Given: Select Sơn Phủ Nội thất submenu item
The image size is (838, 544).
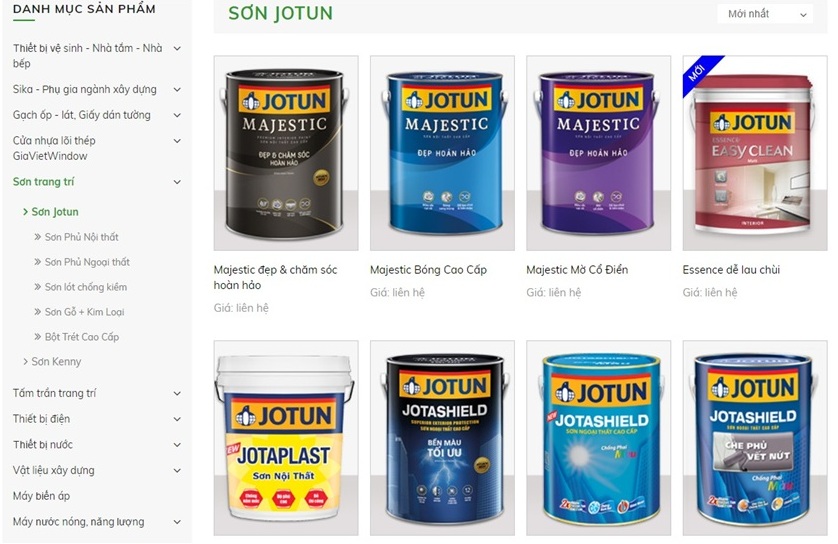Looking at the screenshot, I should (x=81, y=237).
